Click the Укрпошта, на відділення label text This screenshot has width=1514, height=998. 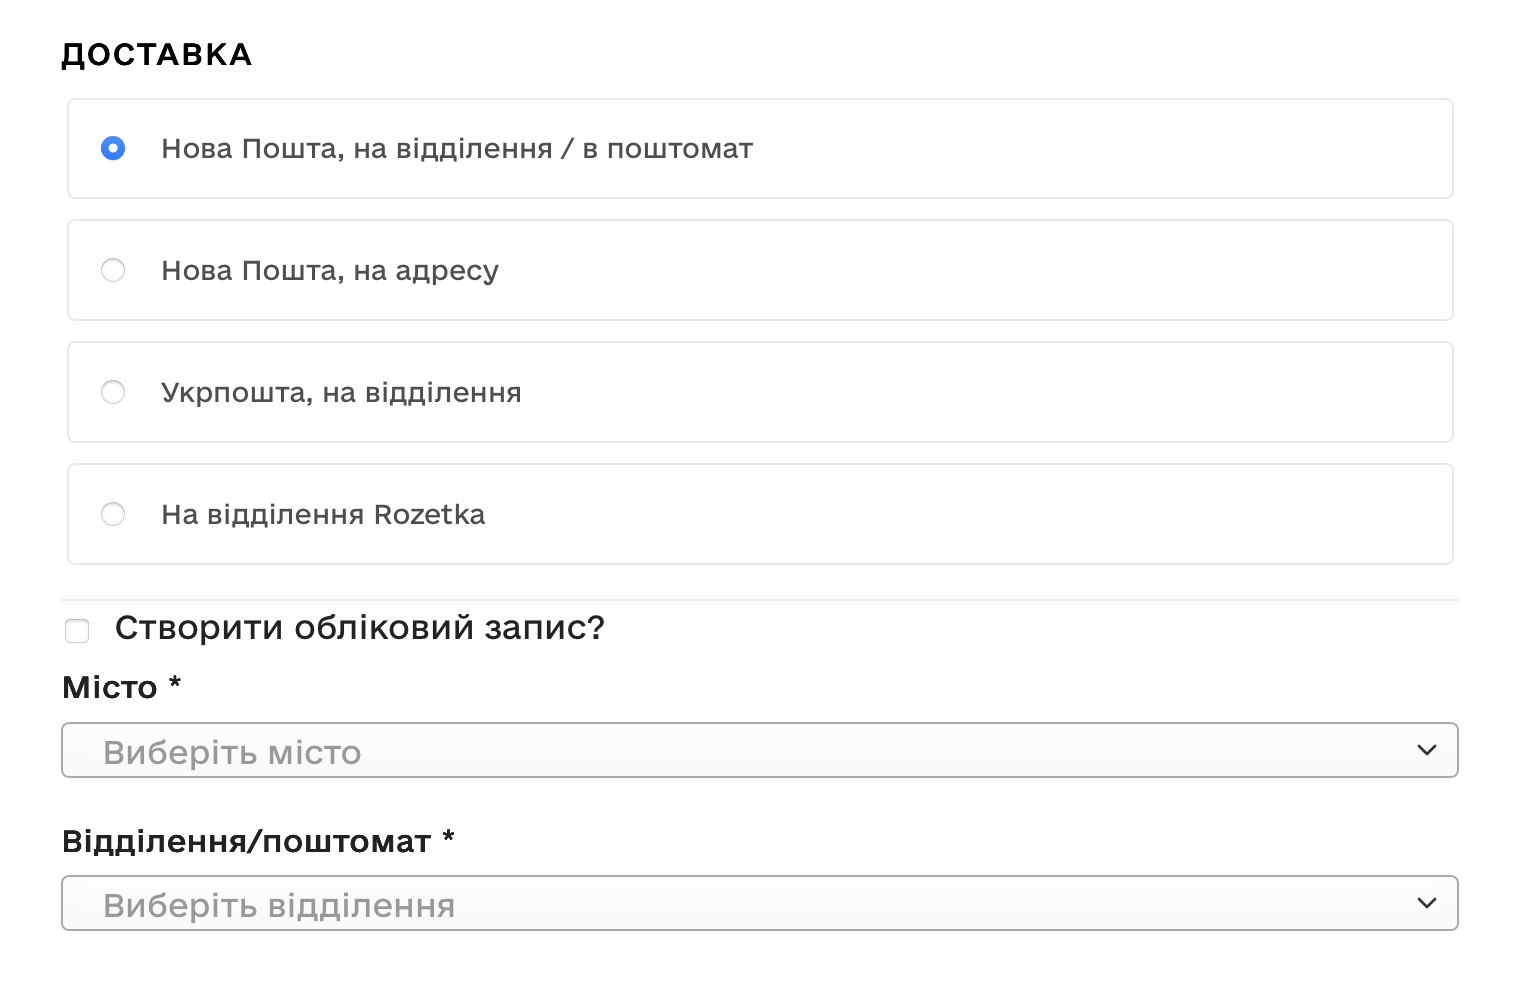point(341,393)
